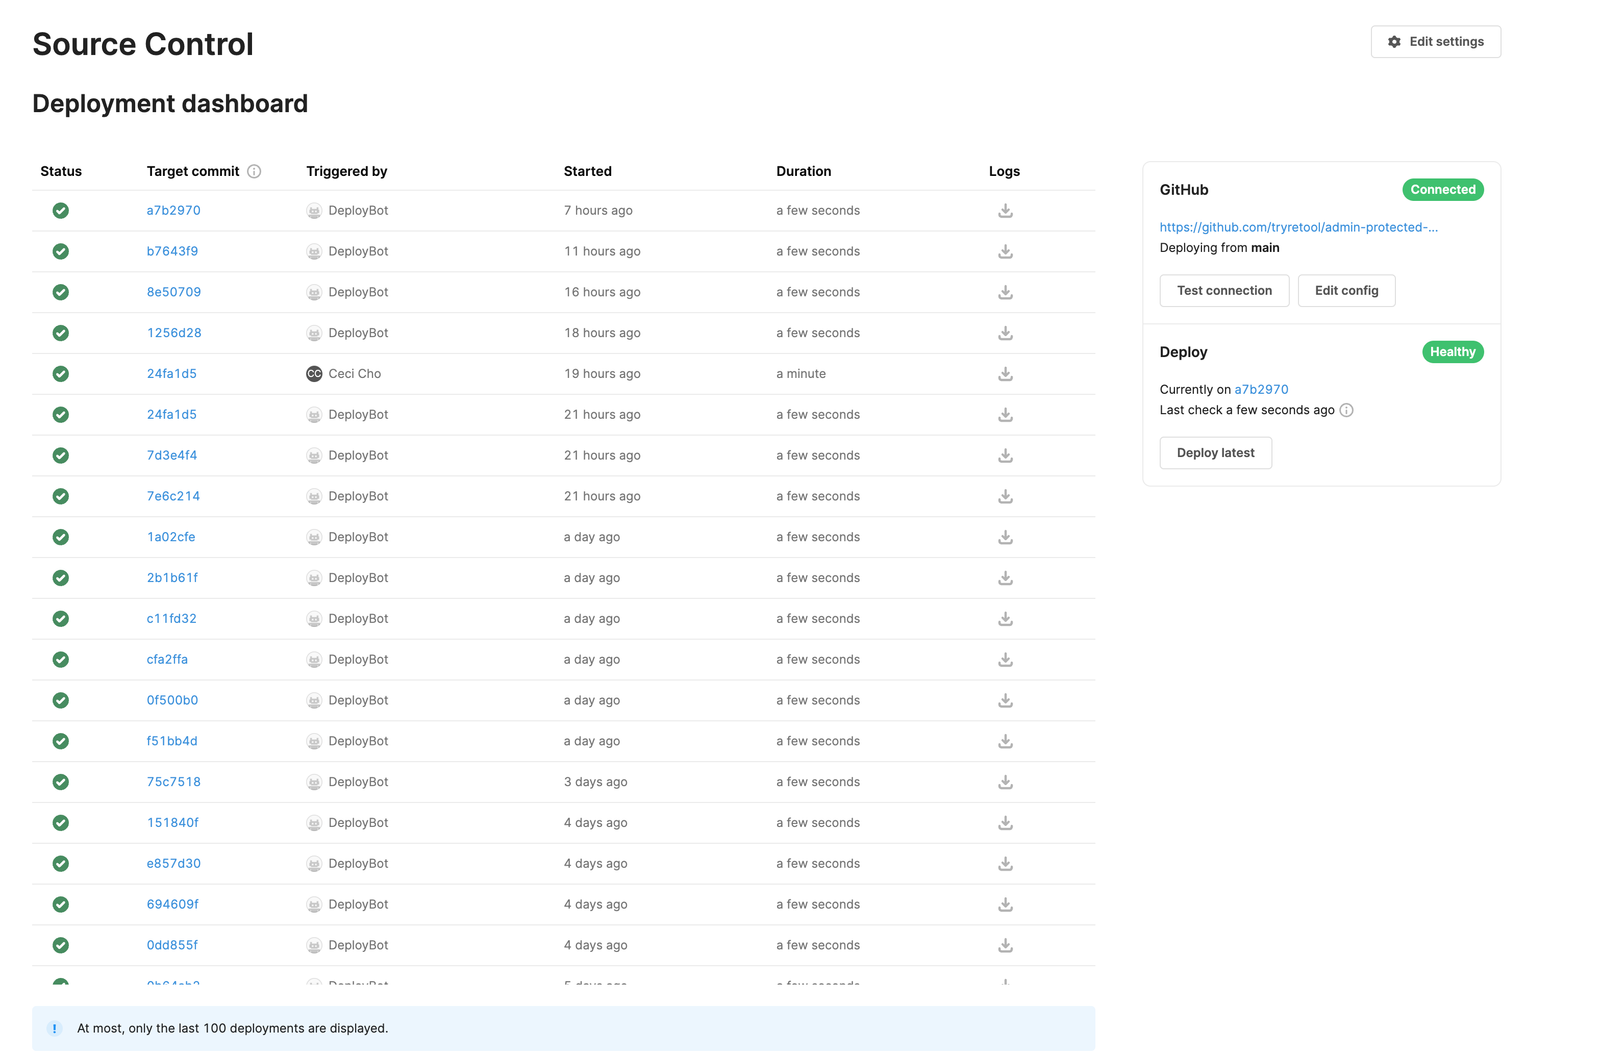Download logs for Ceci Cho's deployment

1005,374
